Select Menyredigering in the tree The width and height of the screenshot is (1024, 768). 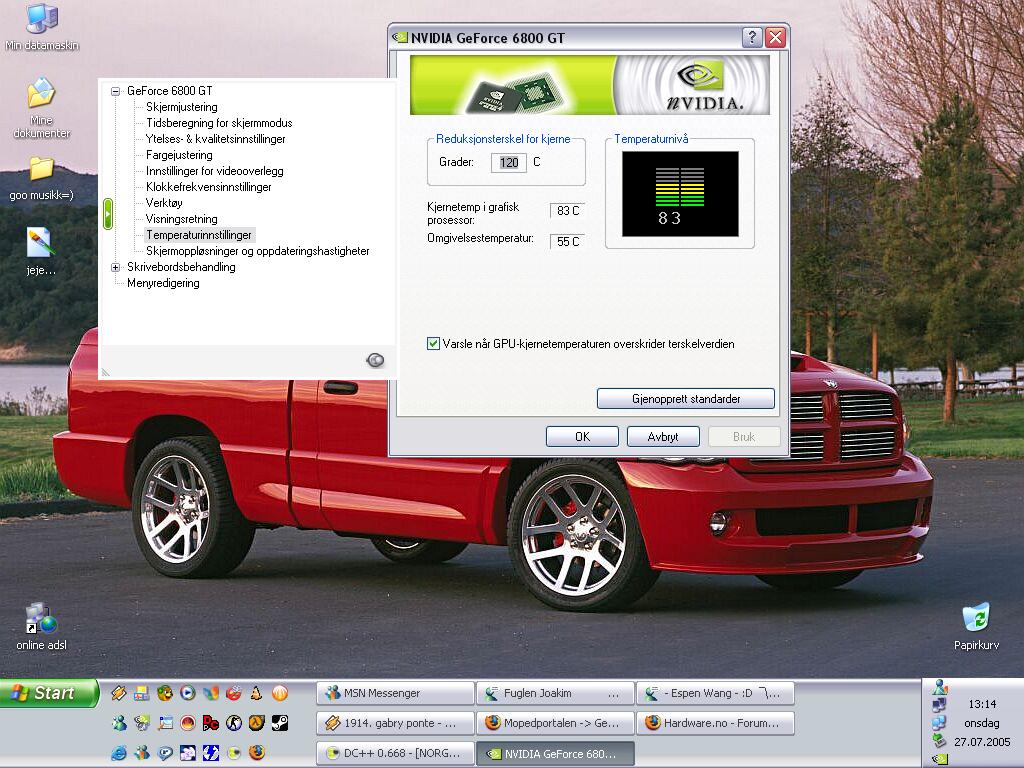click(x=163, y=283)
